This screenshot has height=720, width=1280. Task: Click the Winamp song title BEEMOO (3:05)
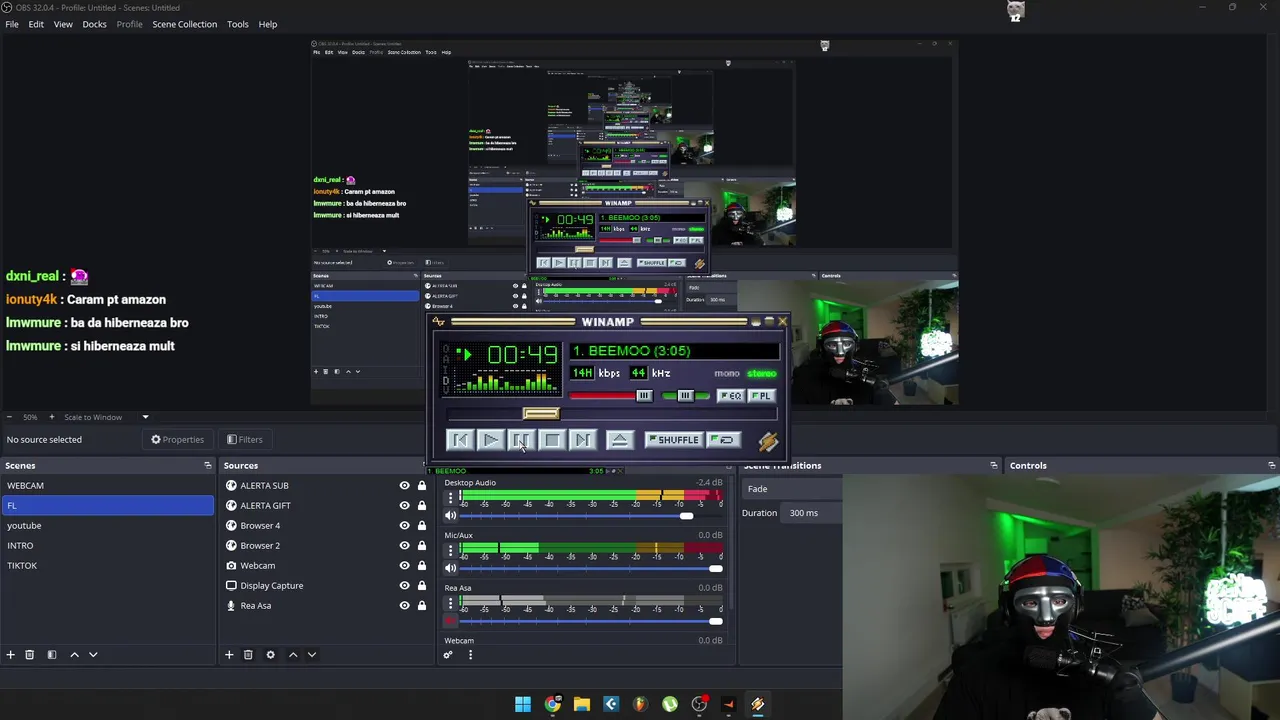[632, 351]
